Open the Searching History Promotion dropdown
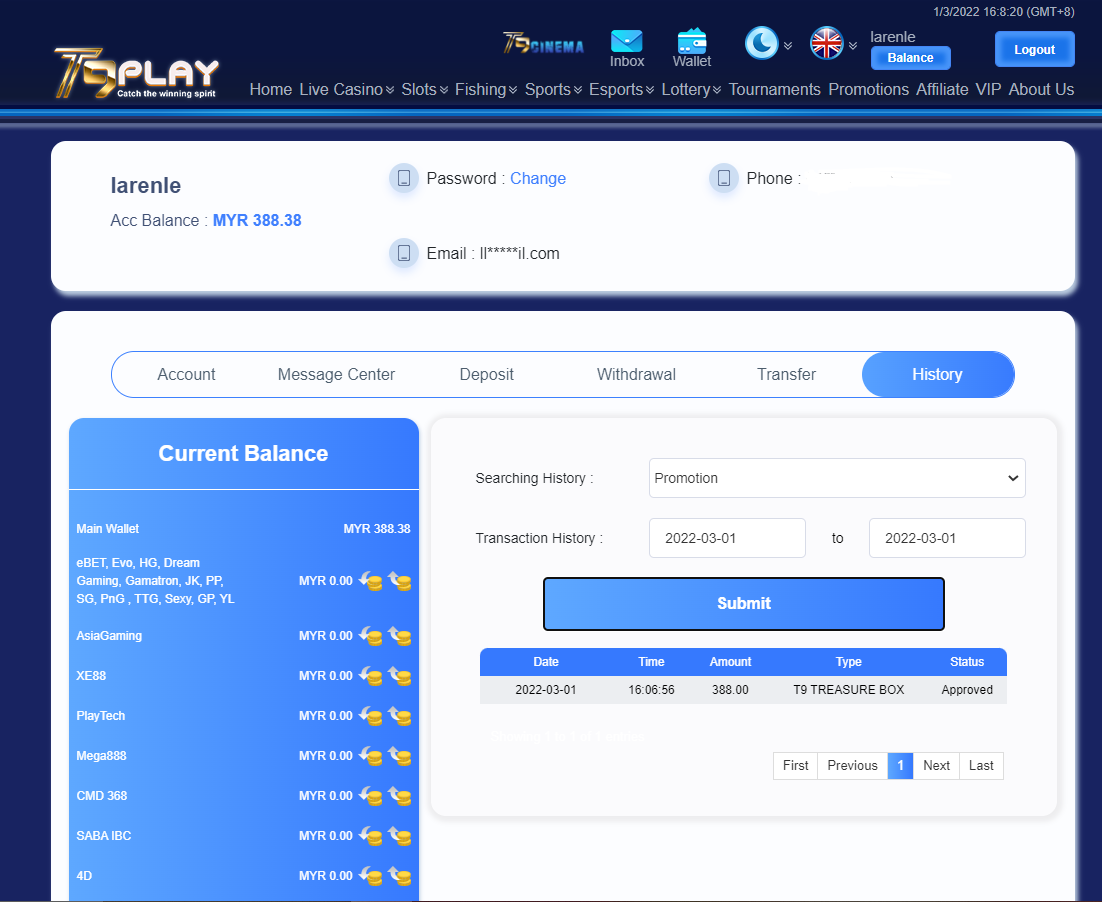Image resolution: width=1102 pixels, height=902 pixels. (837, 478)
